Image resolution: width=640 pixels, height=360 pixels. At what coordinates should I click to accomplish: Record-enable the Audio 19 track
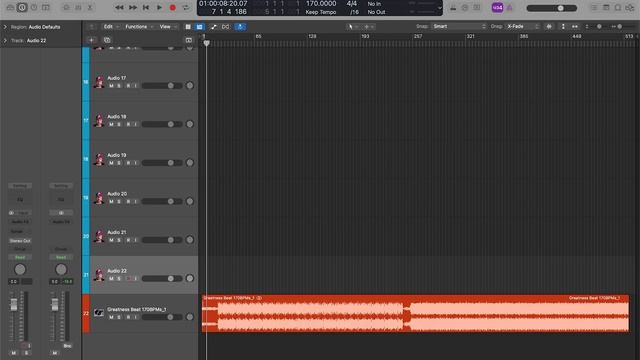coord(128,163)
